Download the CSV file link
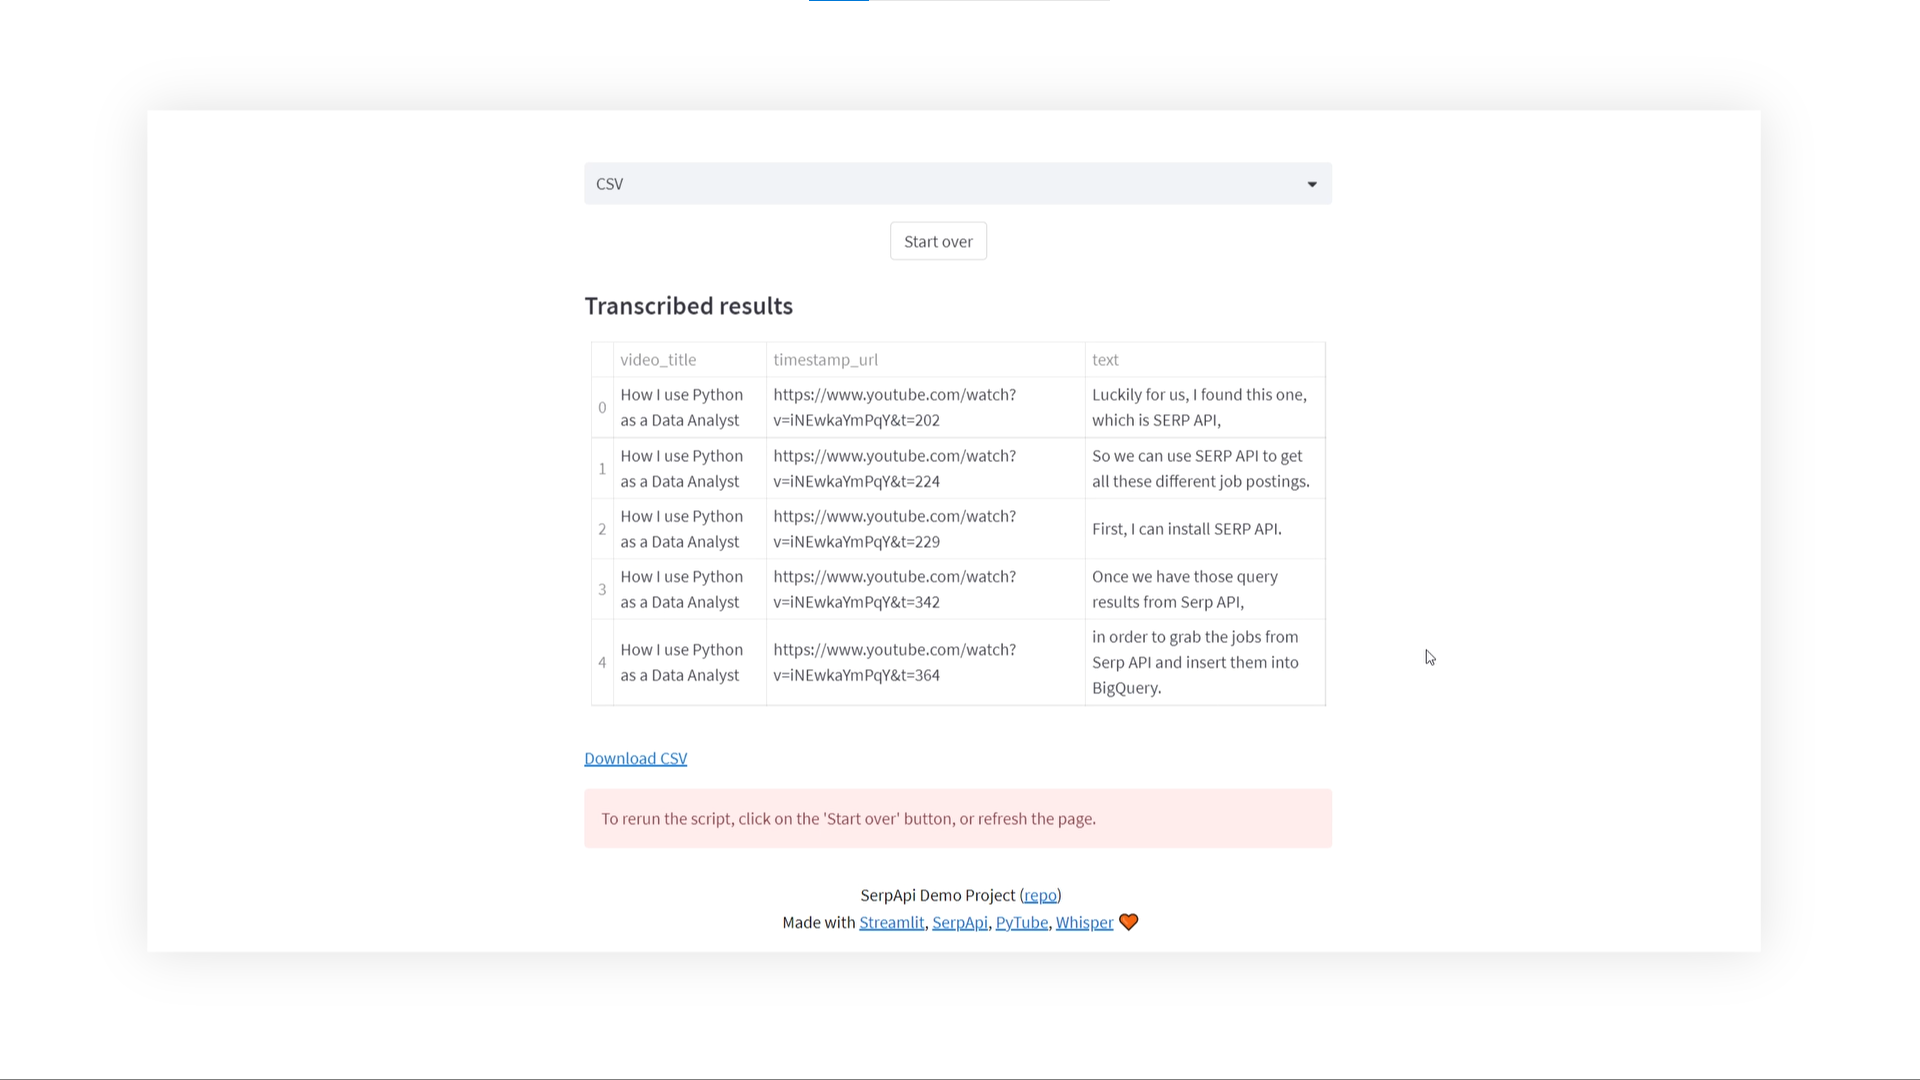1920x1080 pixels. click(635, 758)
